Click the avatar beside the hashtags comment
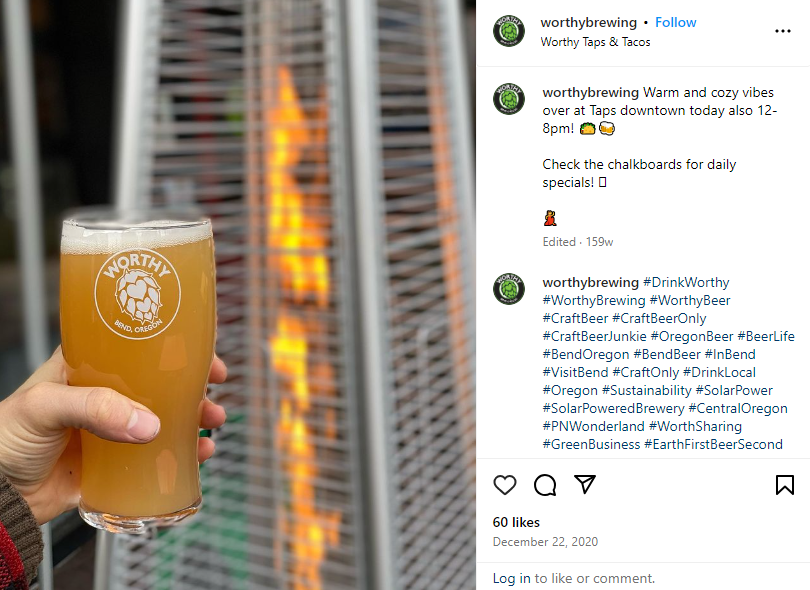This screenshot has width=810, height=590. [509, 288]
